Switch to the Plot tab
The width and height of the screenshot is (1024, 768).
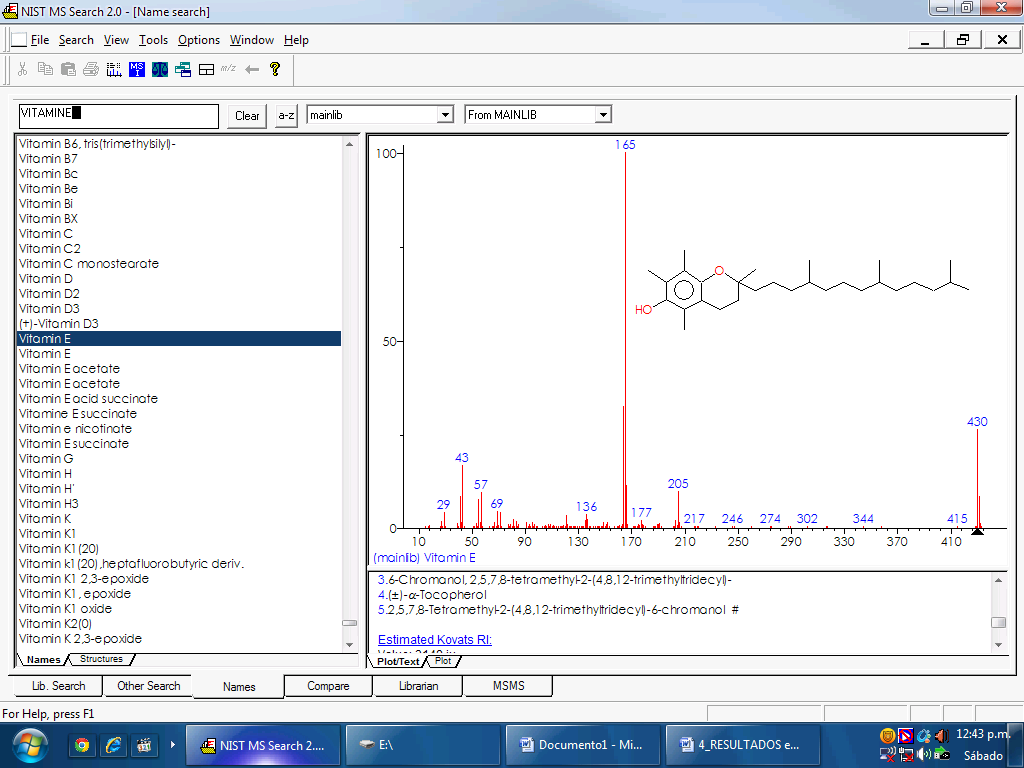tap(443, 661)
